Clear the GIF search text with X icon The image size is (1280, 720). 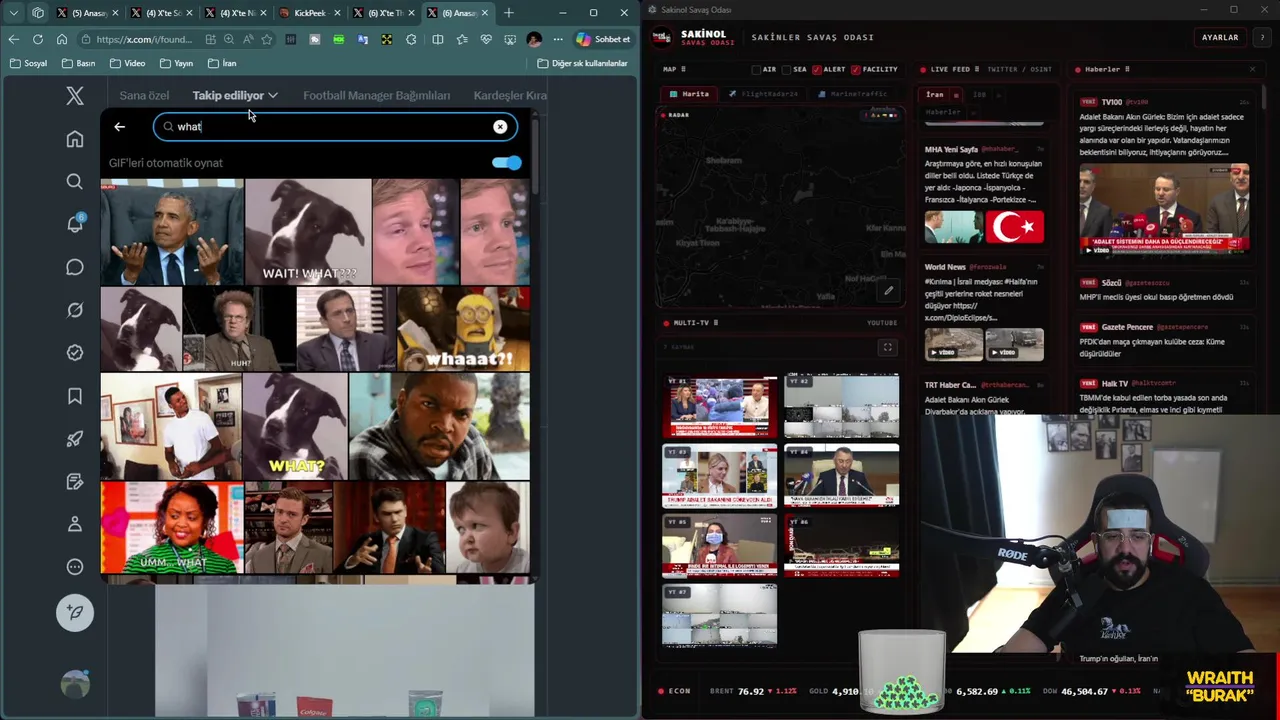(x=500, y=127)
